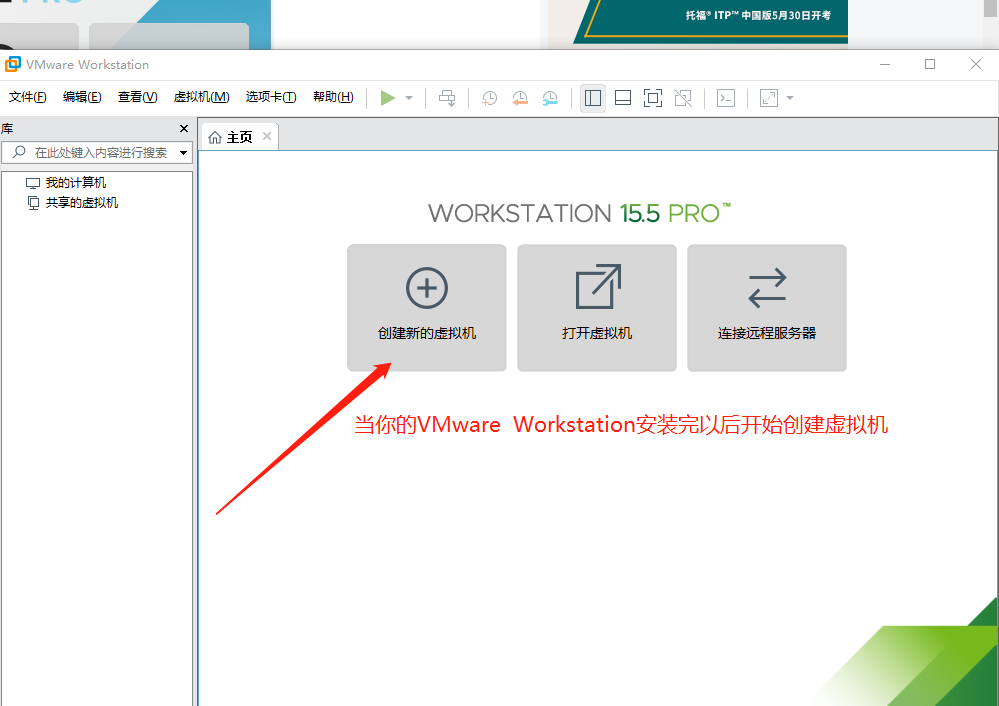Open the Snapshot Manager icon
999x706 pixels.
coord(550,98)
